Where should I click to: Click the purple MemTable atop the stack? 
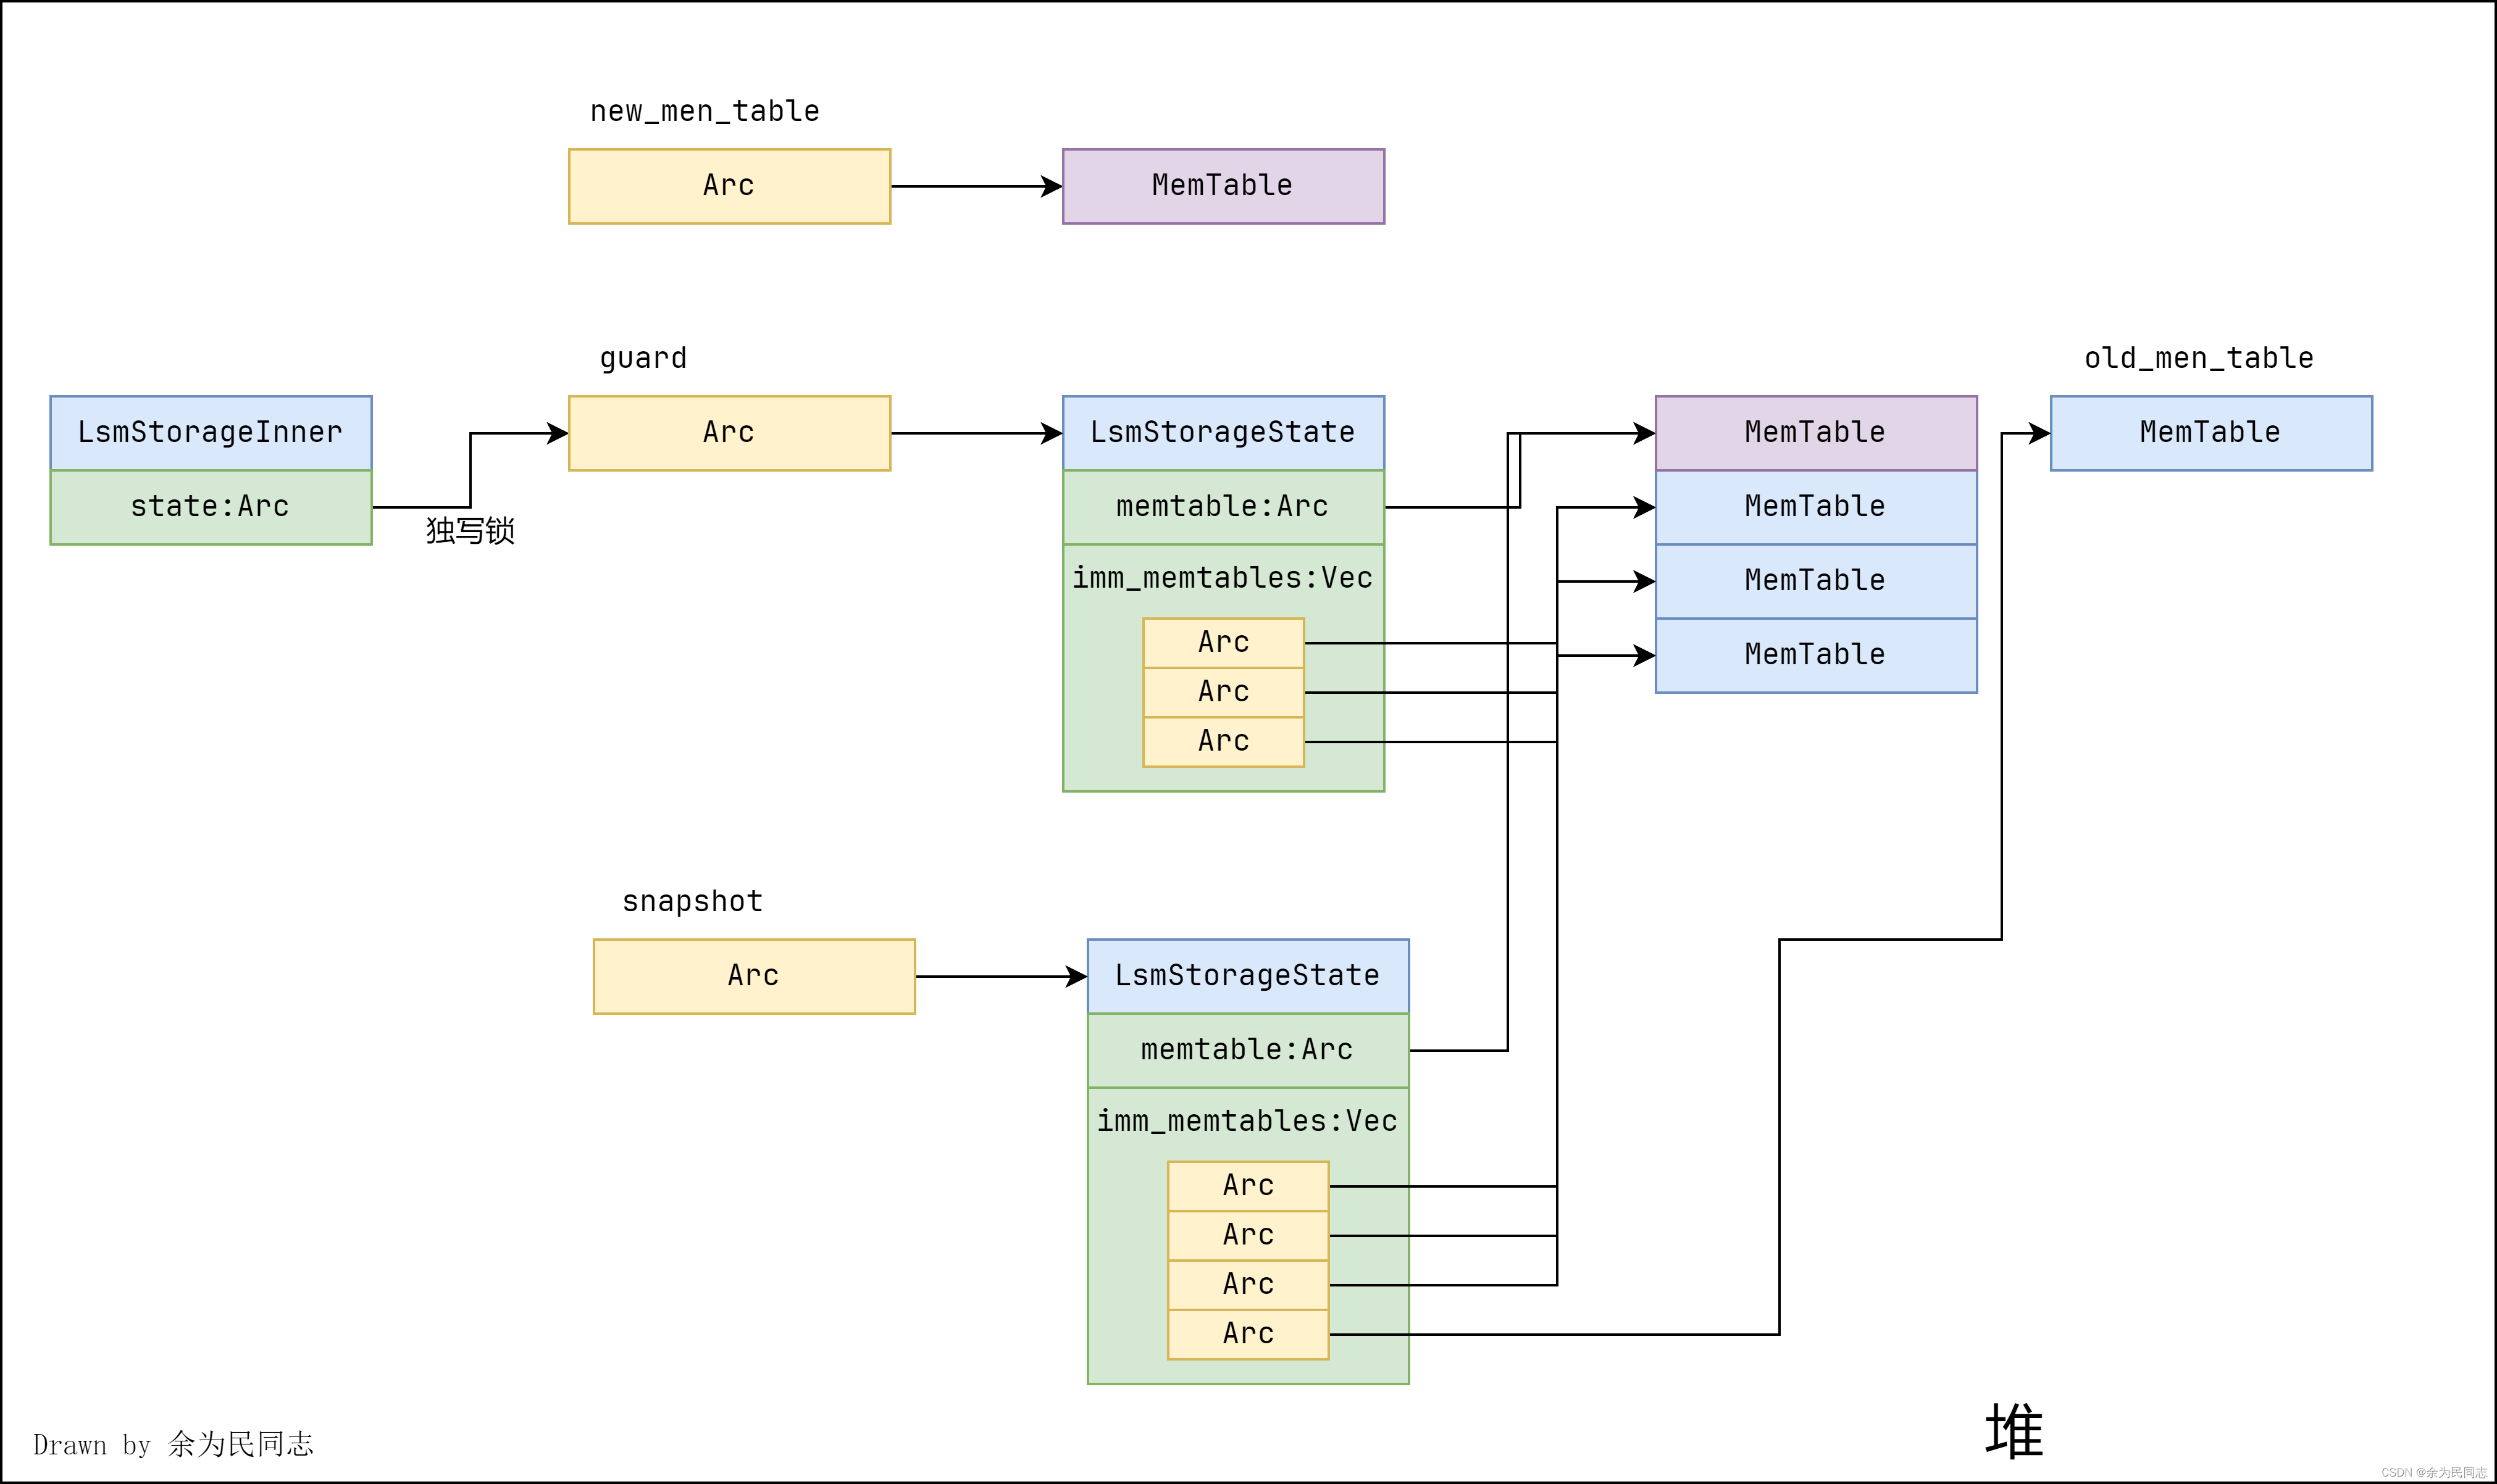pos(1815,433)
